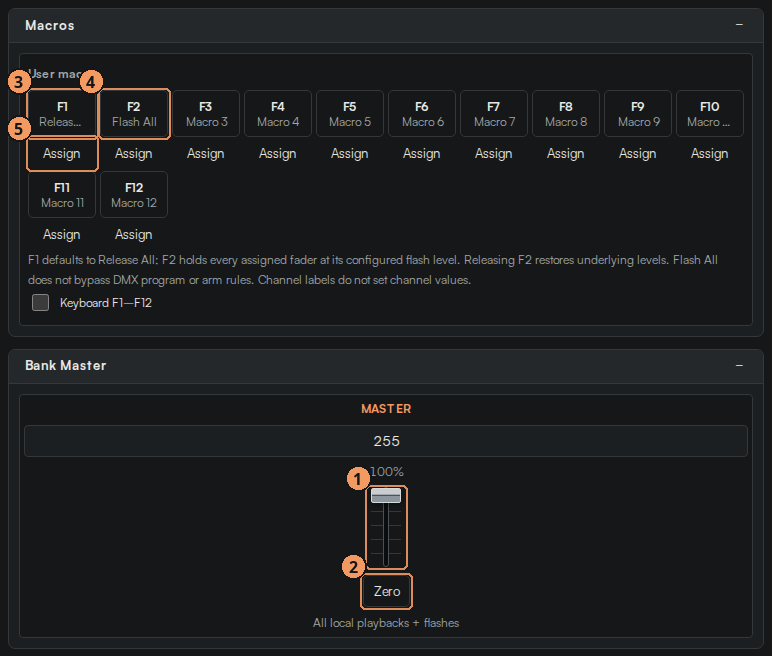Collapse the Bank Master panel
The image size is (772, 656).
coord(739,366)
